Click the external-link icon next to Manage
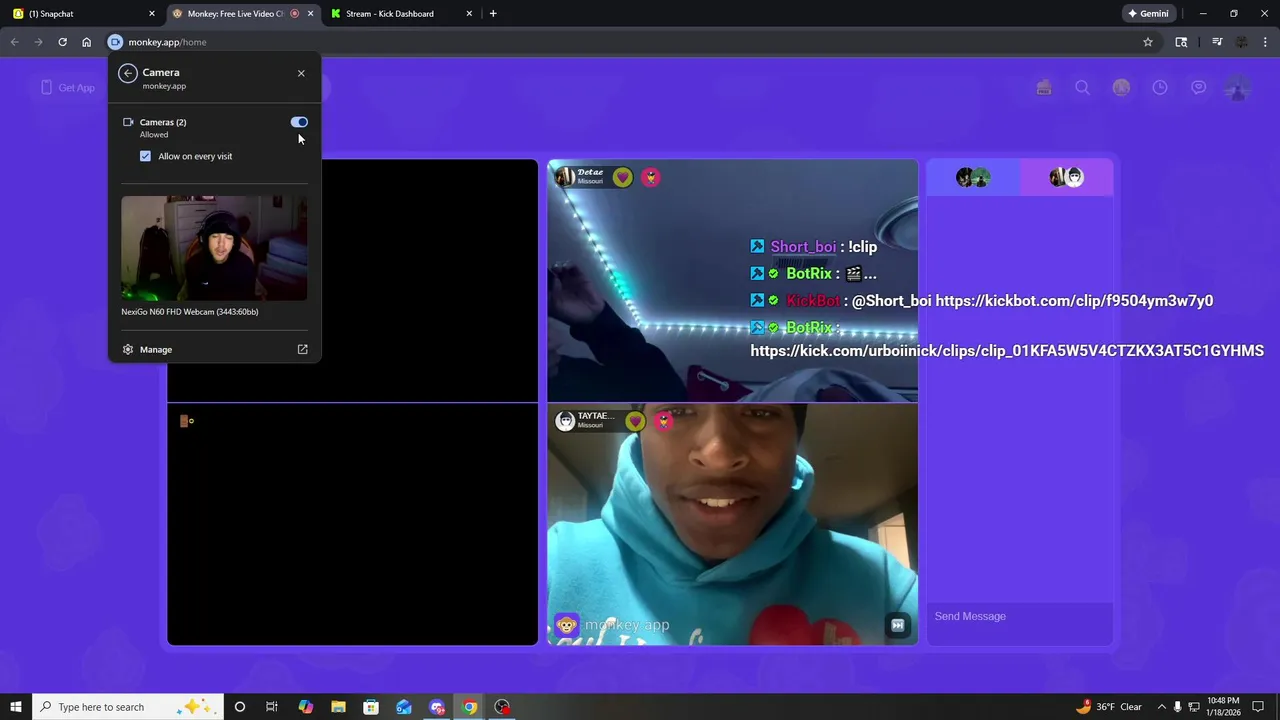This screenshot has height=720, width=1280. [x=302, y=349]
